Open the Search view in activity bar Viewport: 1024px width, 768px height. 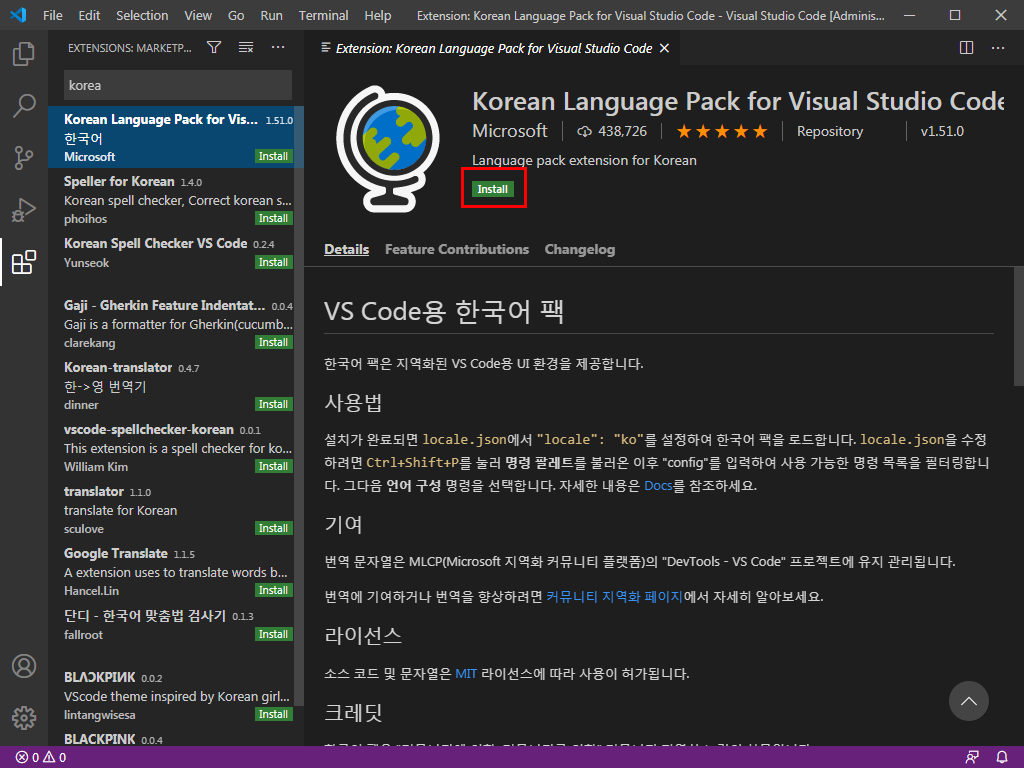(24, 105)
